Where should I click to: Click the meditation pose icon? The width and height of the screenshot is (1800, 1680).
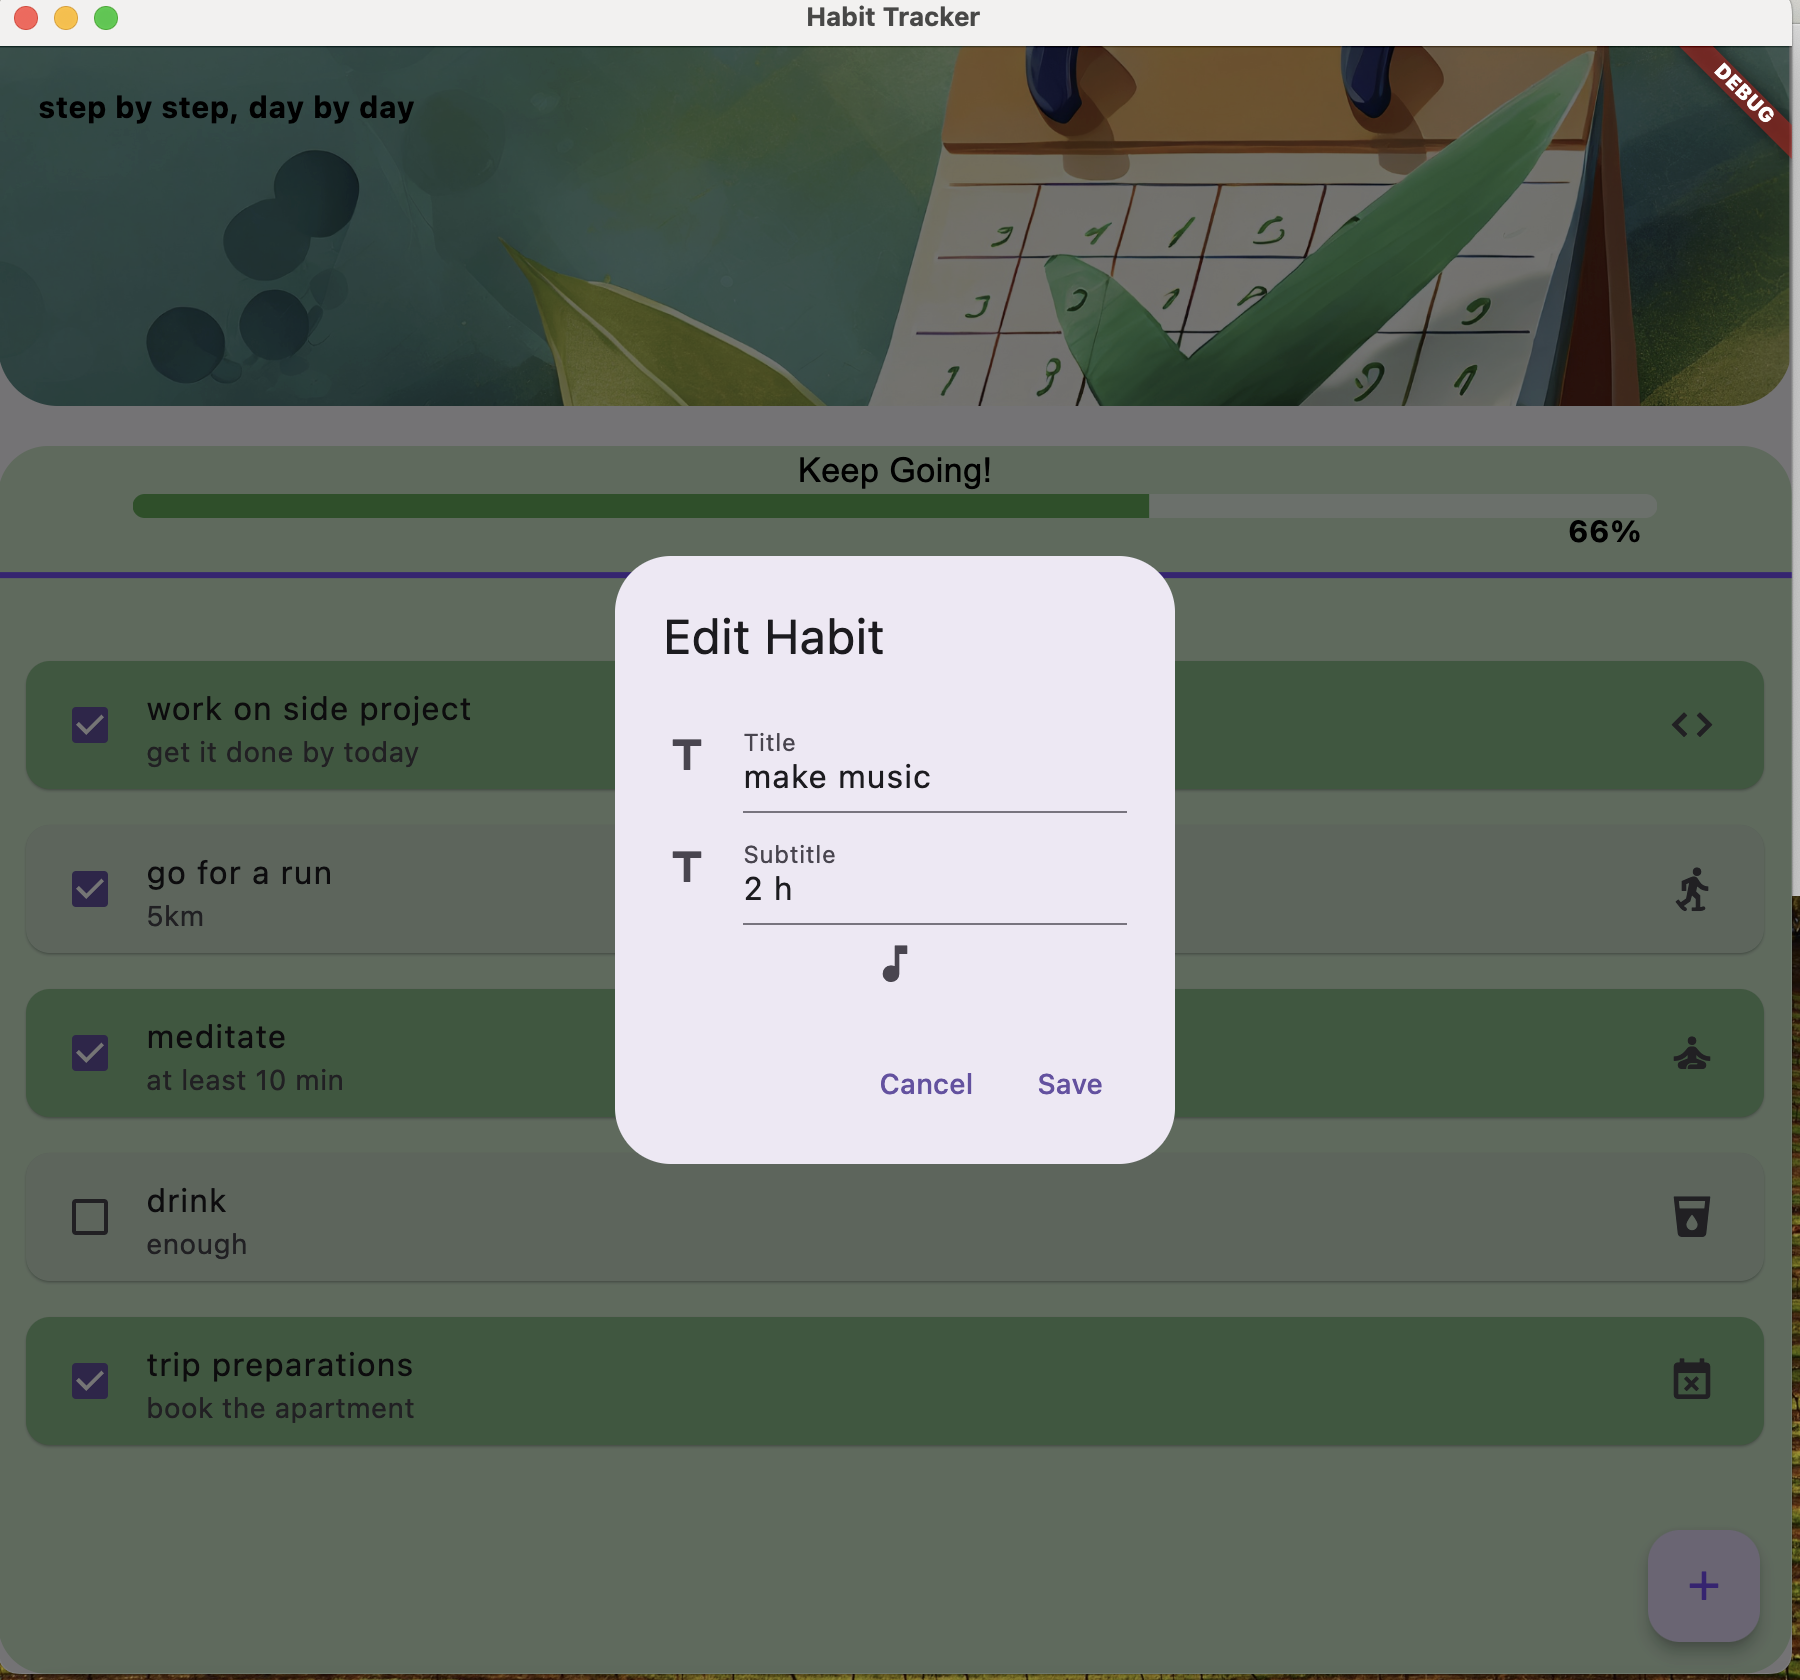click(1691, 1053)
